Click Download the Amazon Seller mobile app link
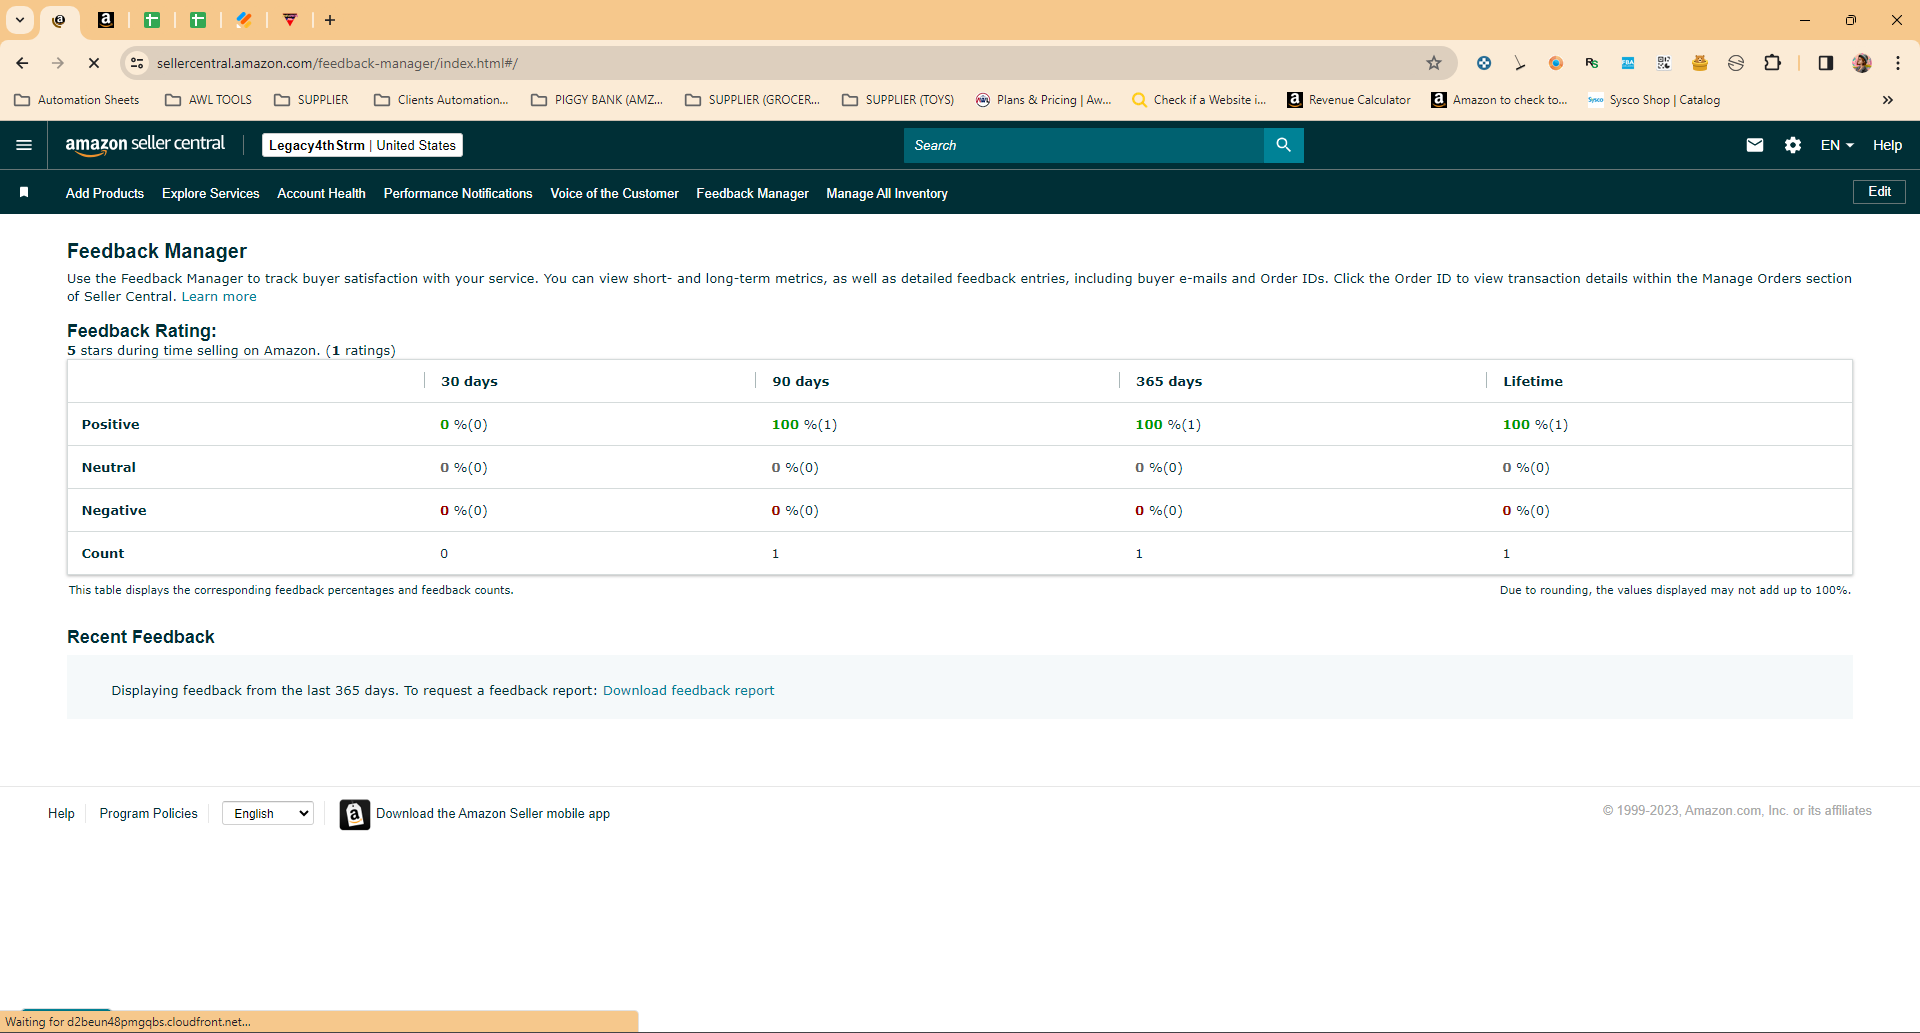The height and width of the screenshot is (1033, 1920). click(493, 814)
